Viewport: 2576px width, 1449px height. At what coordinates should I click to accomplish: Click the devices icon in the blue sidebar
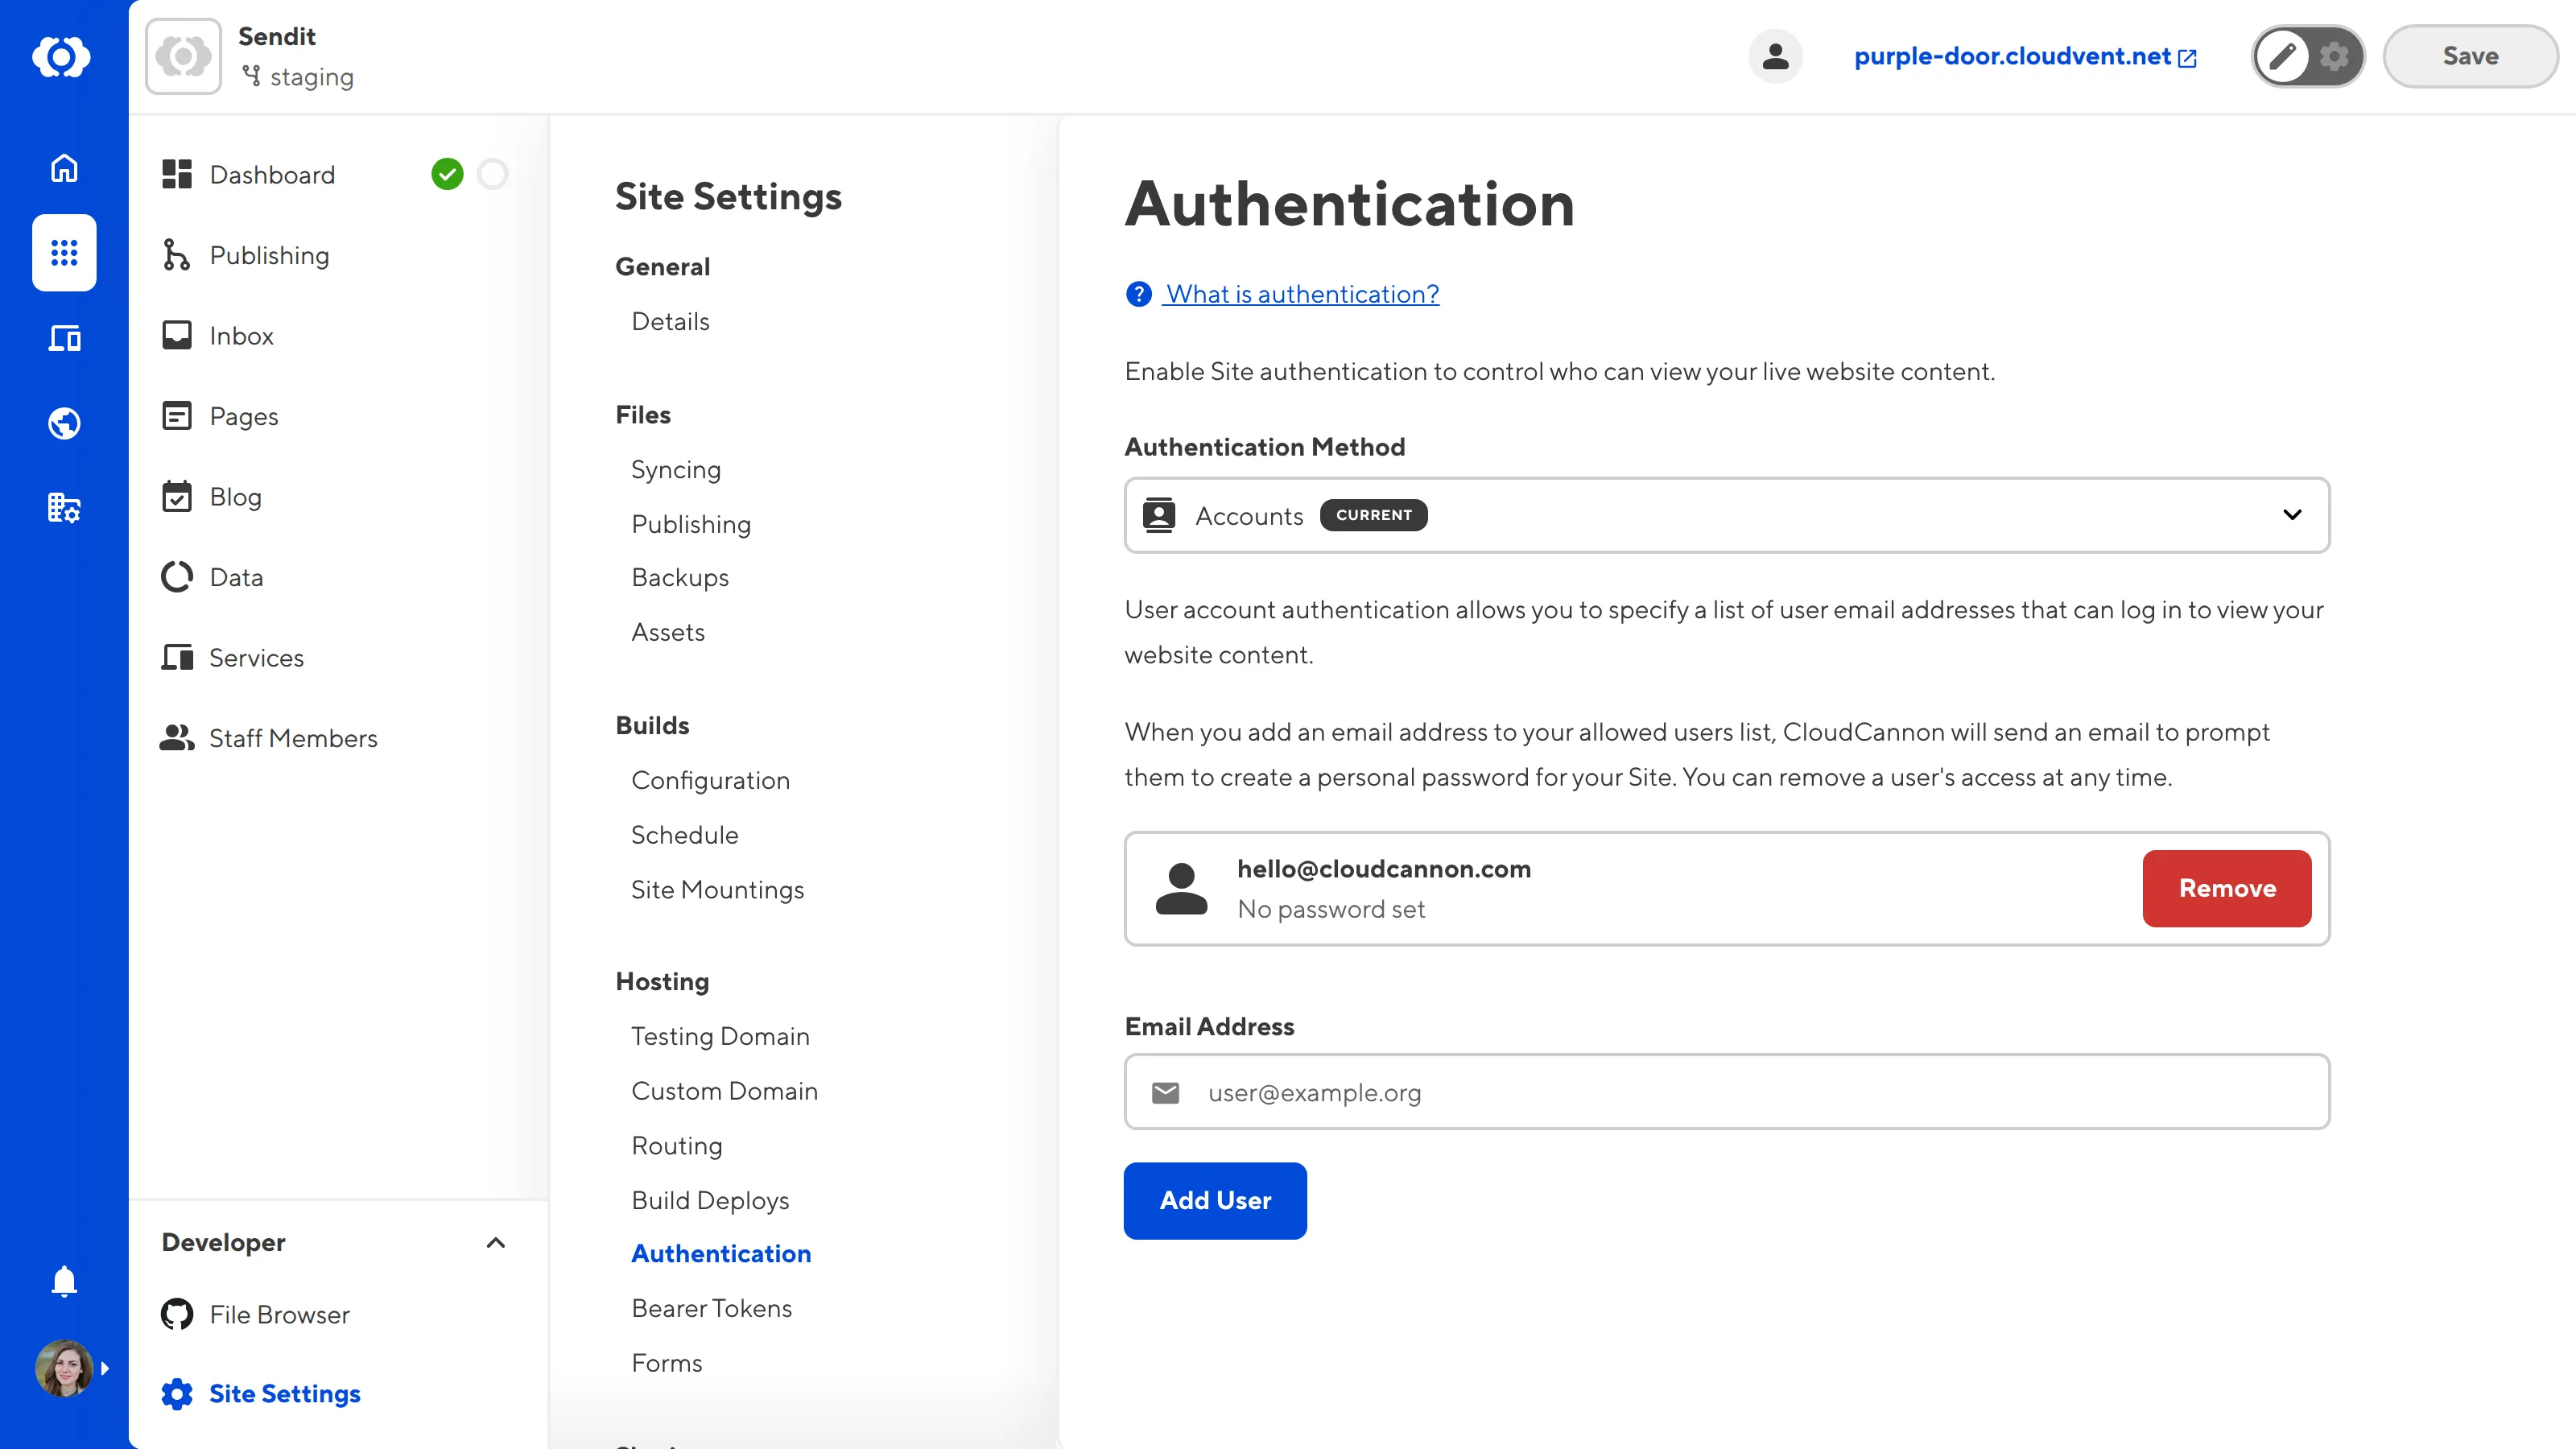pyautogui.click(x=63, y=338)
